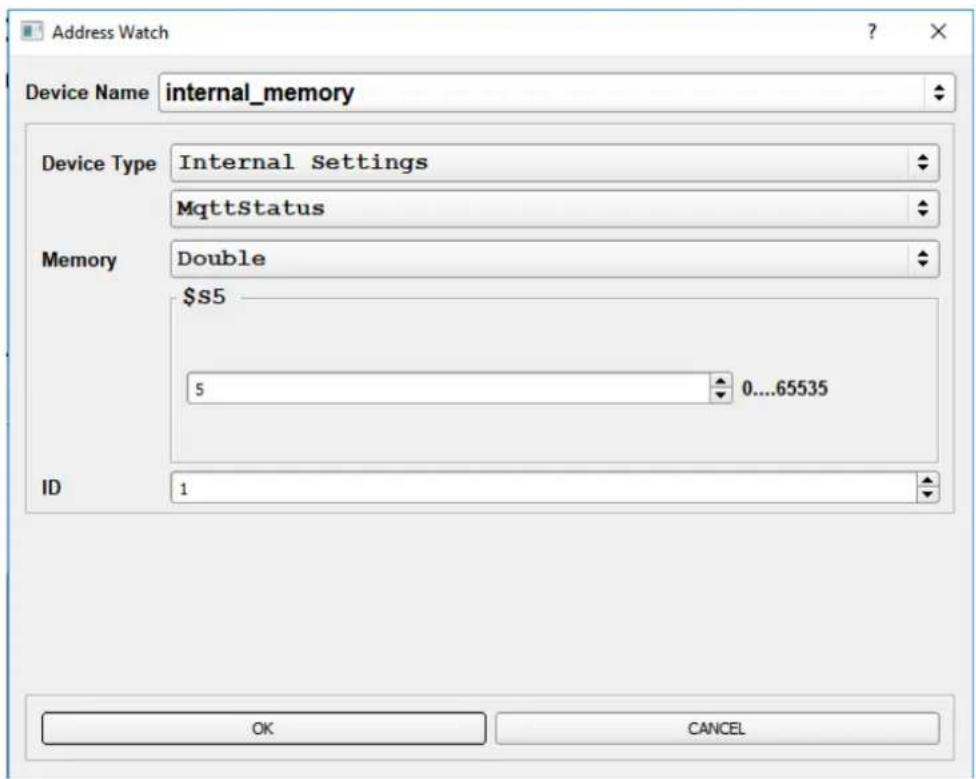The height and width of the screenshot is (779, 976).
Task: Click the Address Watch title text
Action: click(x=110, y=32)
